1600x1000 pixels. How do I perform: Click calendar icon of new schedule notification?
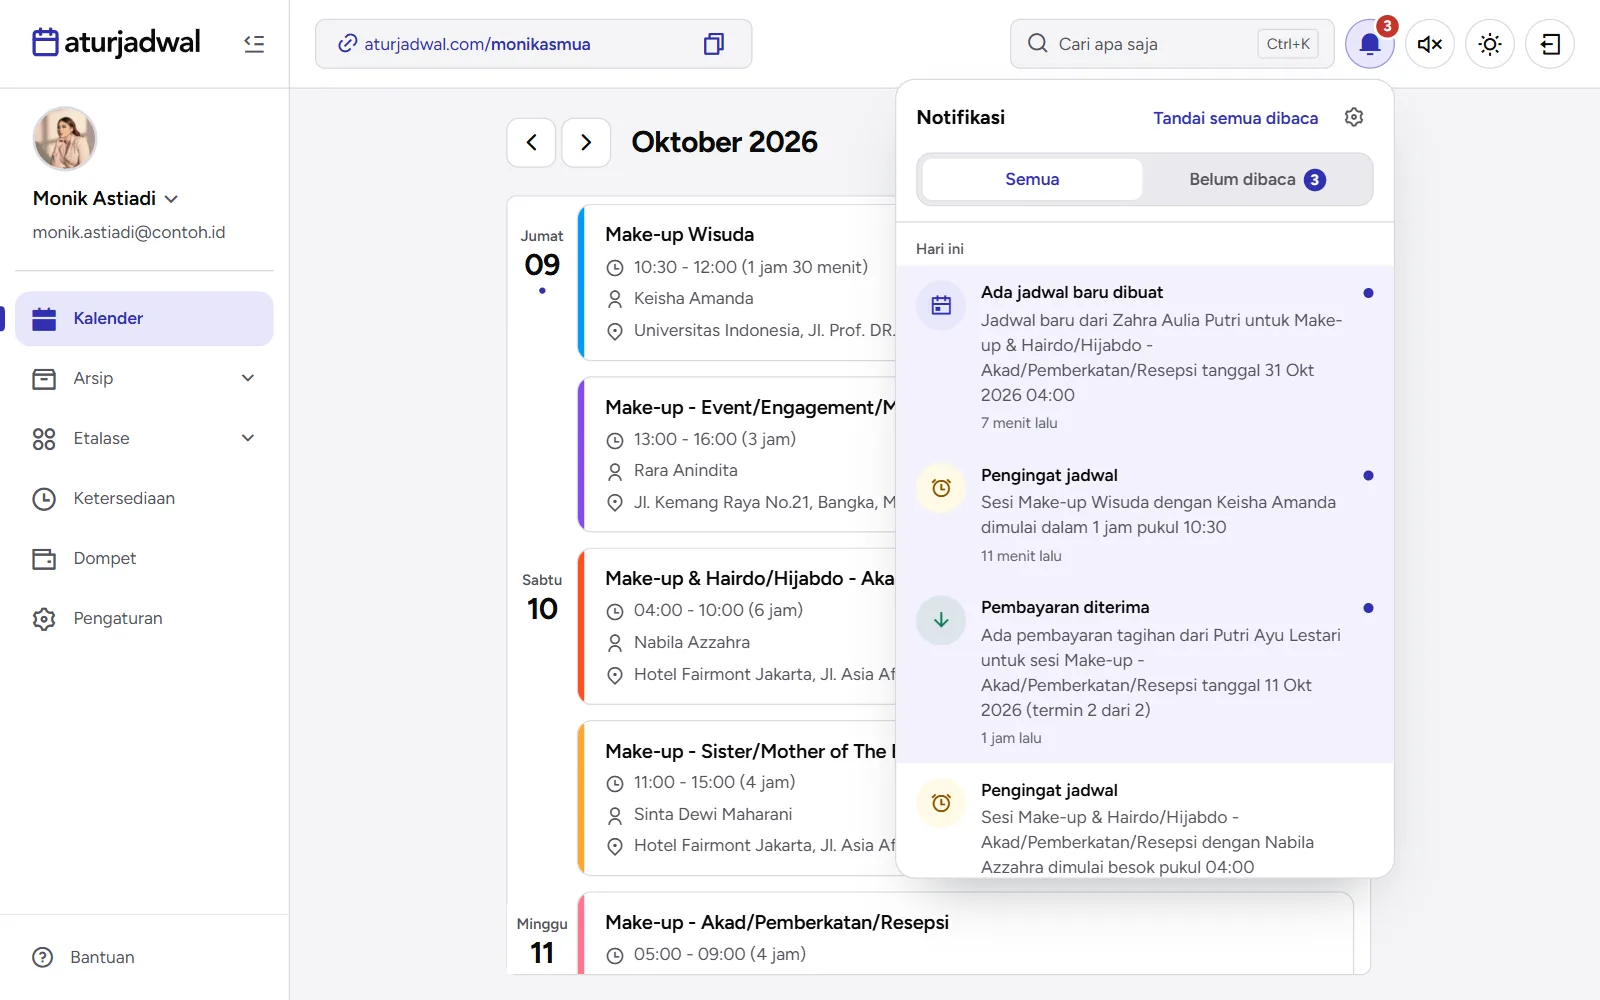(941, 305)
